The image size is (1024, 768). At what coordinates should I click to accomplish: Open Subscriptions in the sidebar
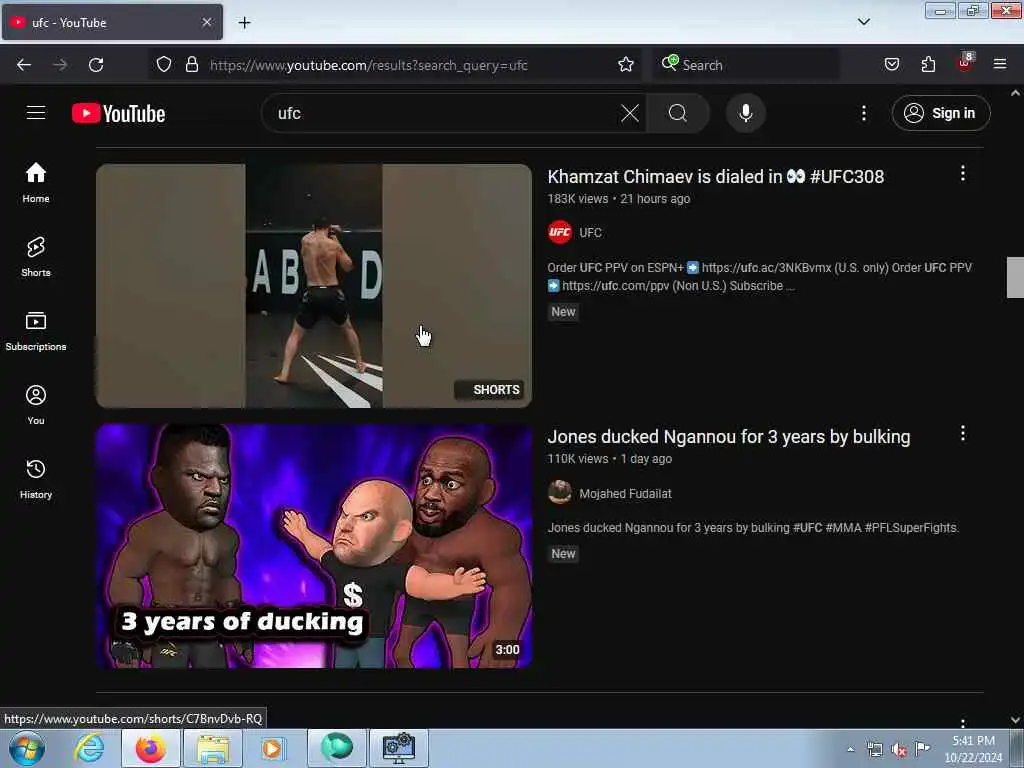[36, 331]
